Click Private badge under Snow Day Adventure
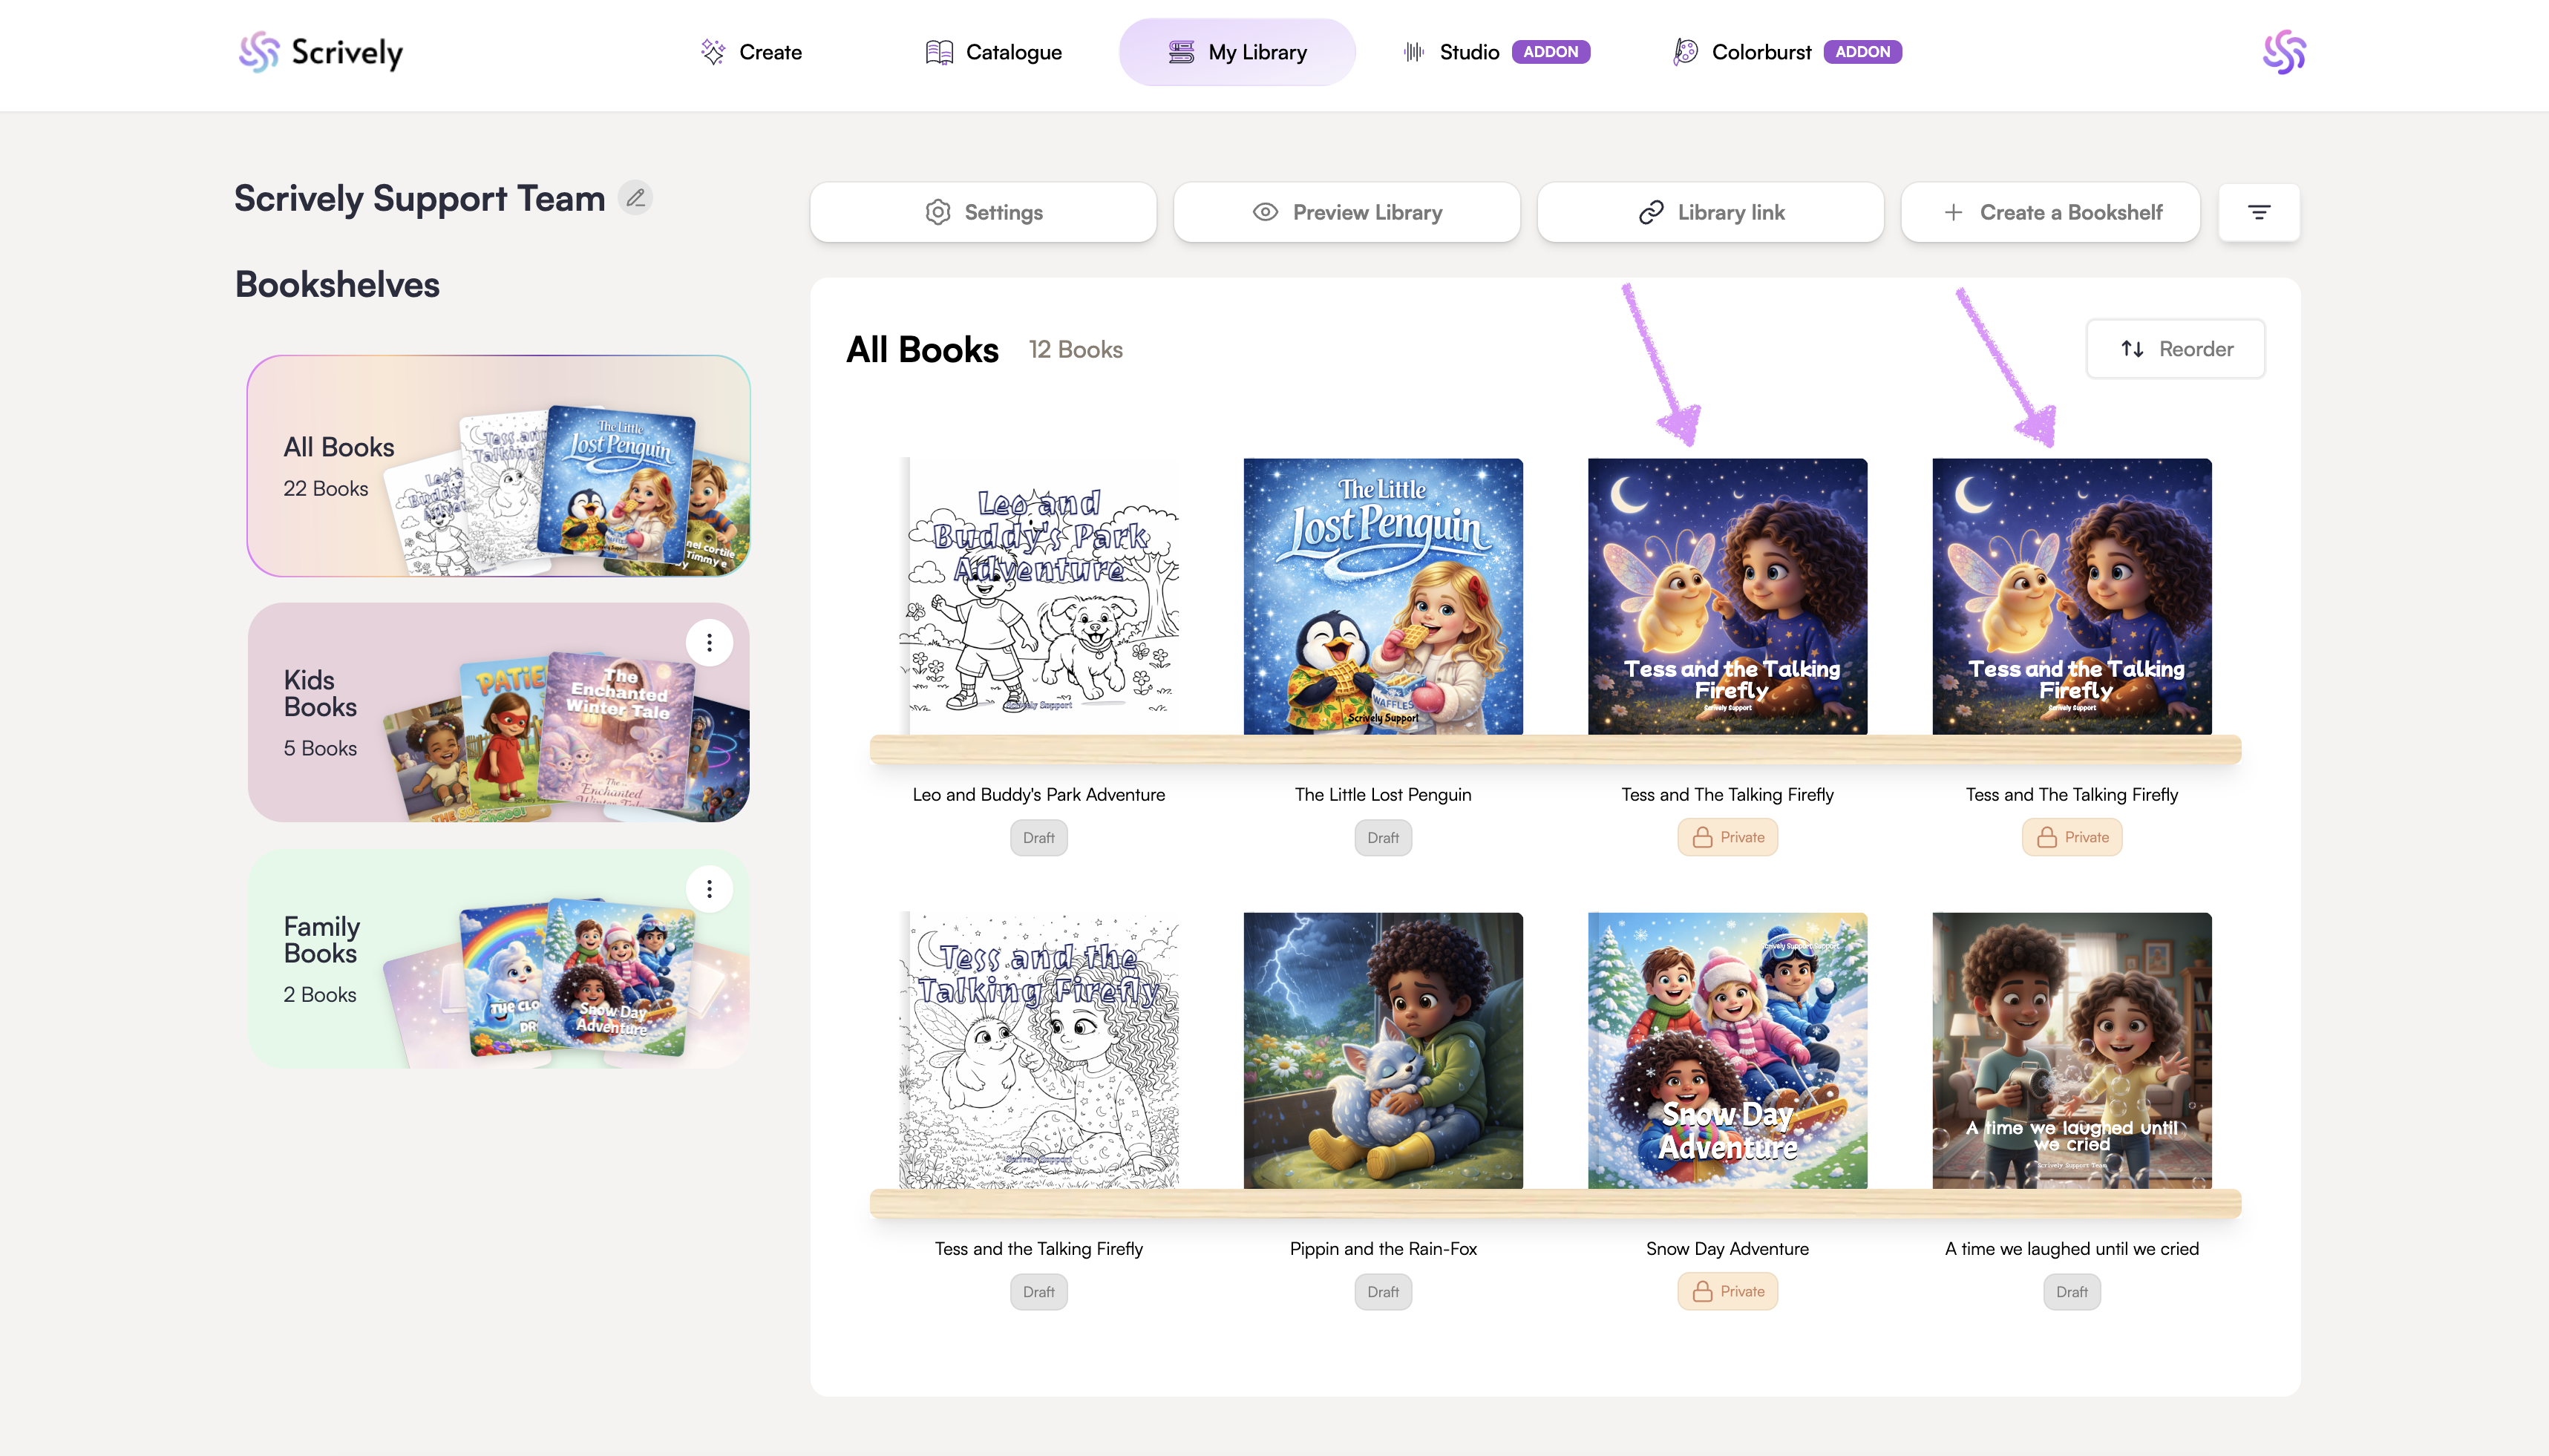The height and width of the screenshot is (1456, 2549). pos(1727,1291)
